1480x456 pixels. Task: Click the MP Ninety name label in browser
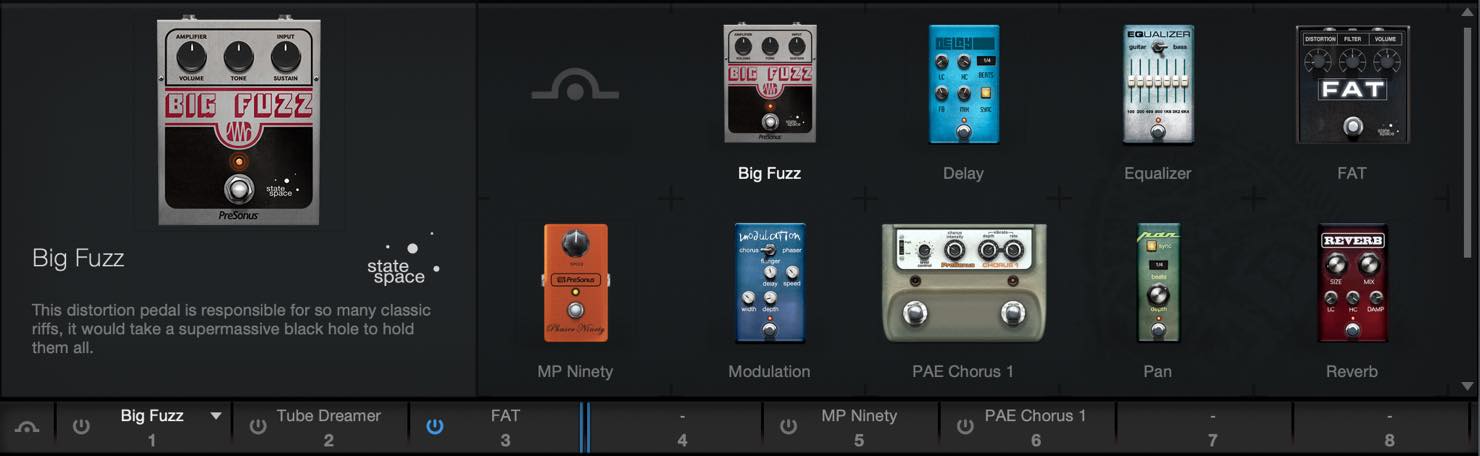coord(575,371)
